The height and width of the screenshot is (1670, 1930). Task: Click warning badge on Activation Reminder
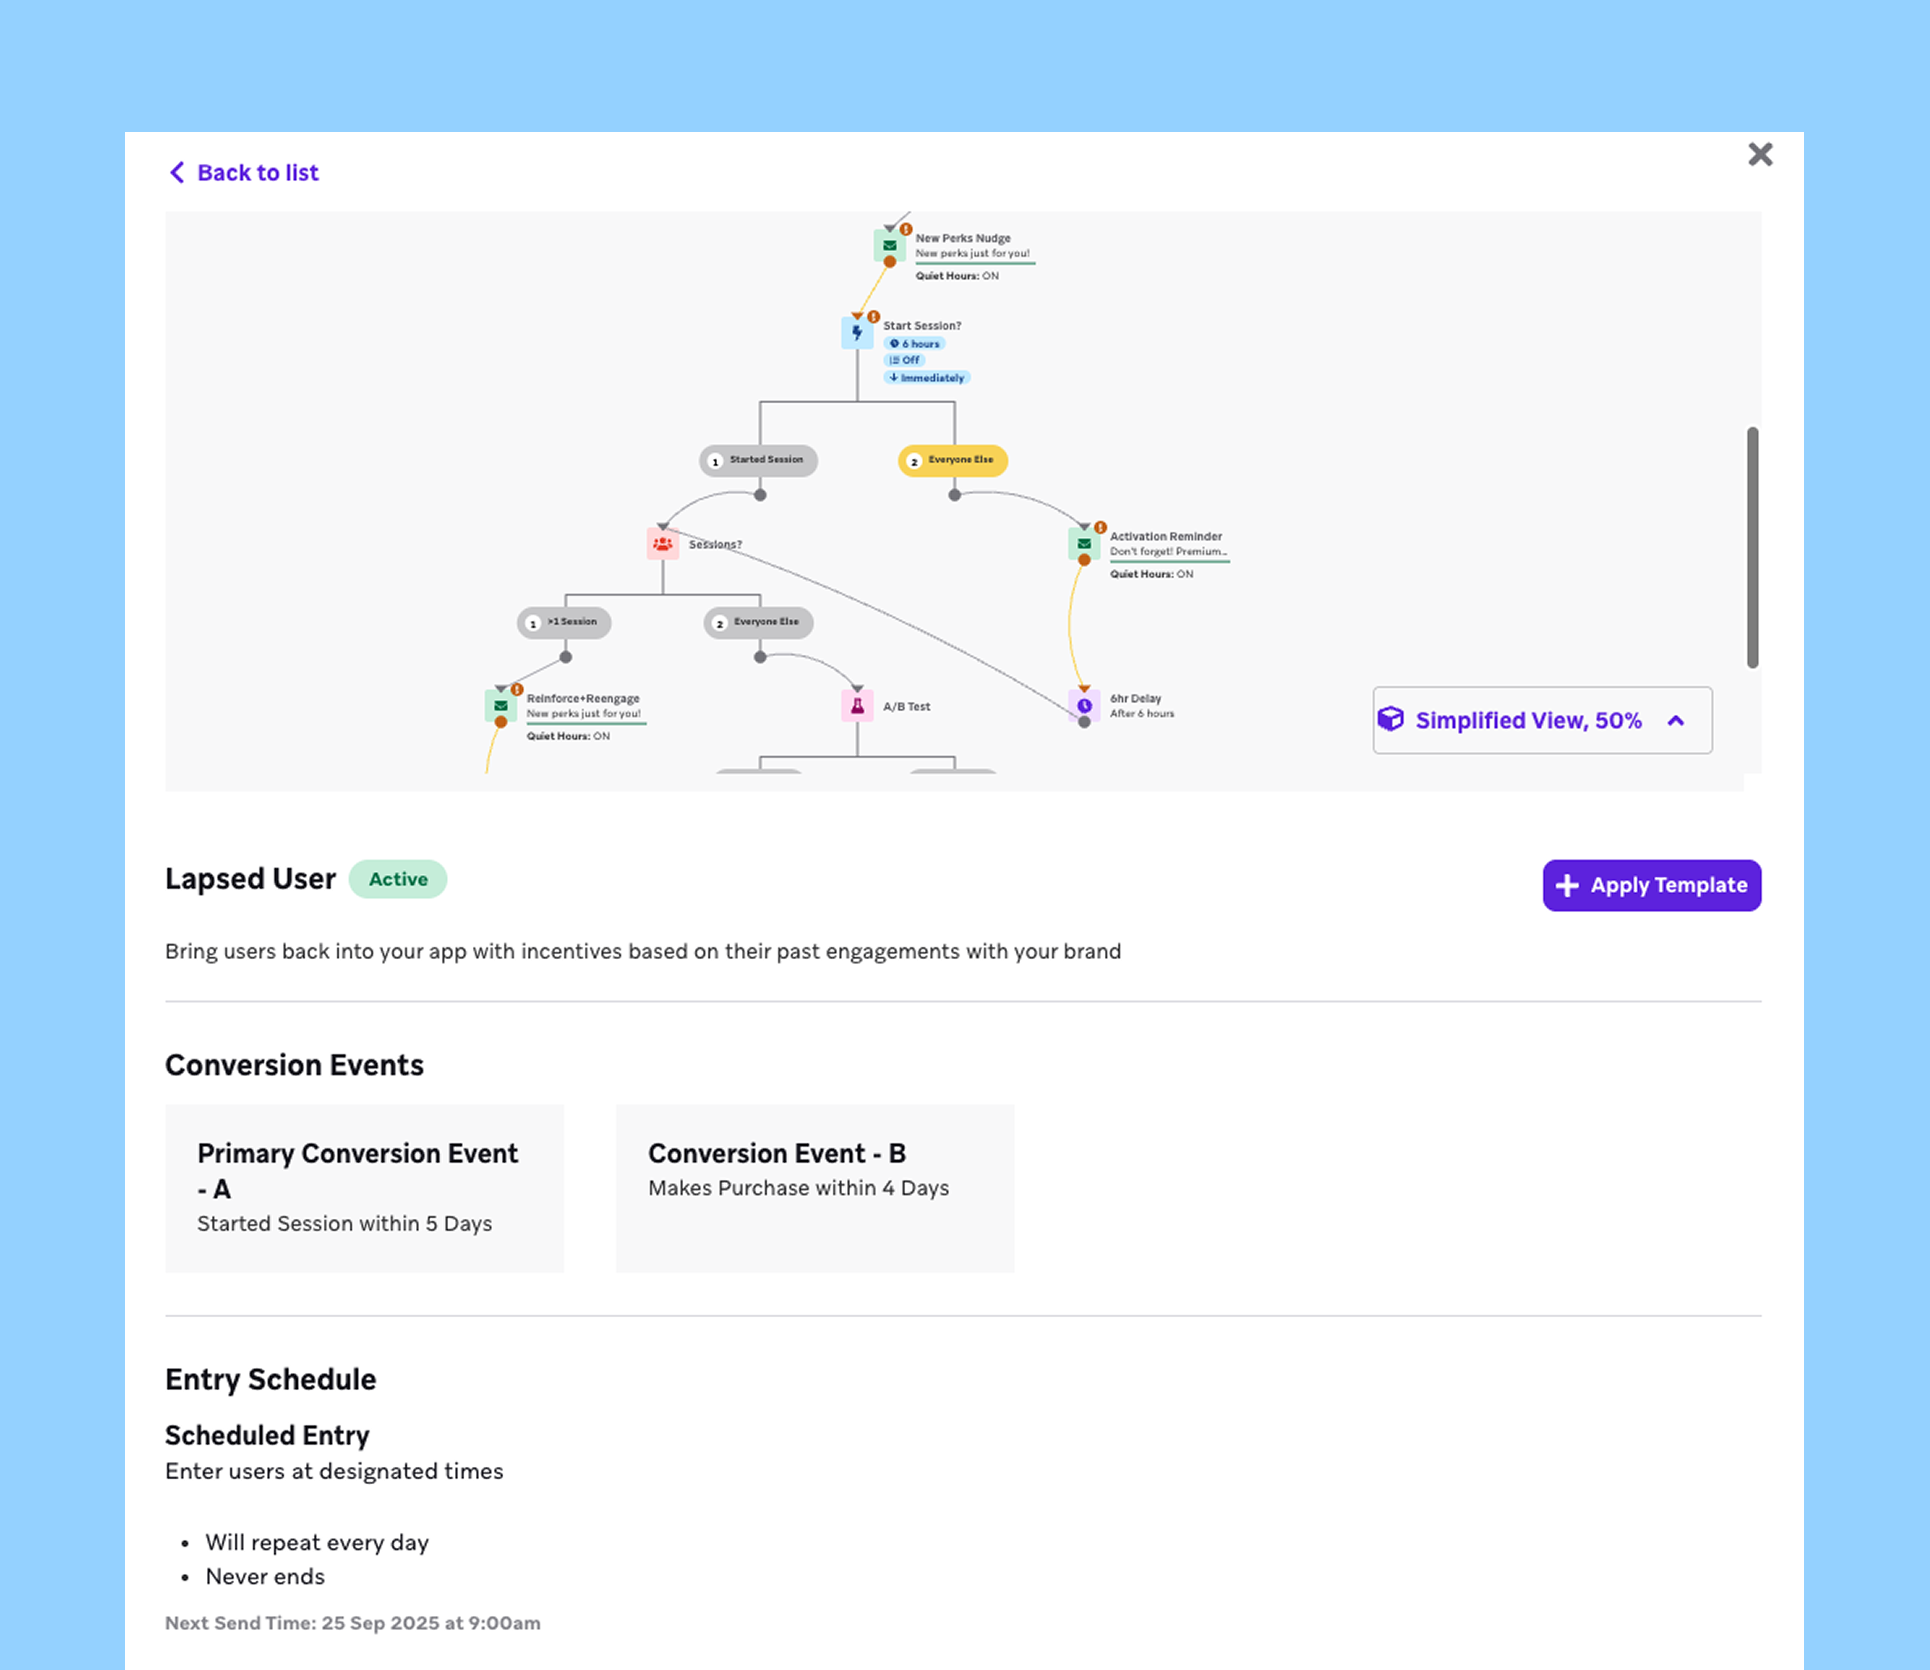pyautogui.click(x=1100, y=527)
